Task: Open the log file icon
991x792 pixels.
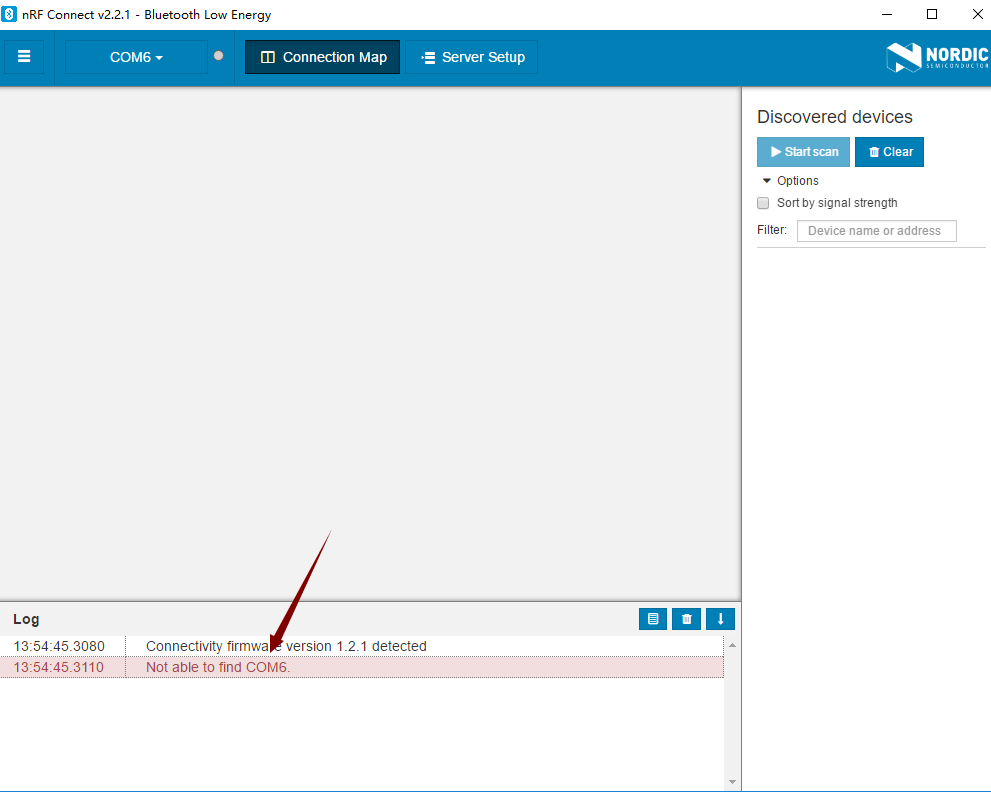Action: point(653,619)
